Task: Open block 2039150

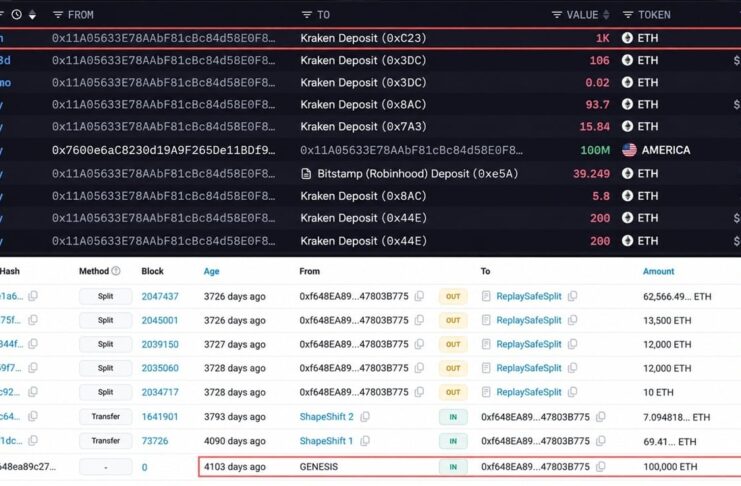Action: [160, 344]
